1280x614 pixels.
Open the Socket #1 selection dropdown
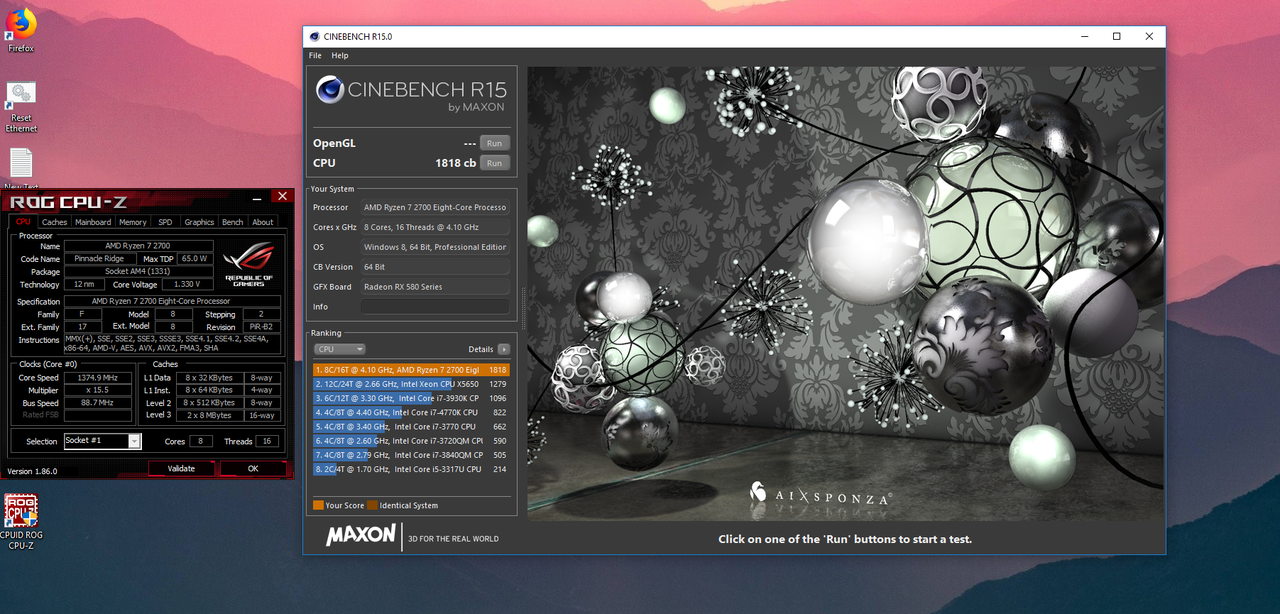click(102, 441)
